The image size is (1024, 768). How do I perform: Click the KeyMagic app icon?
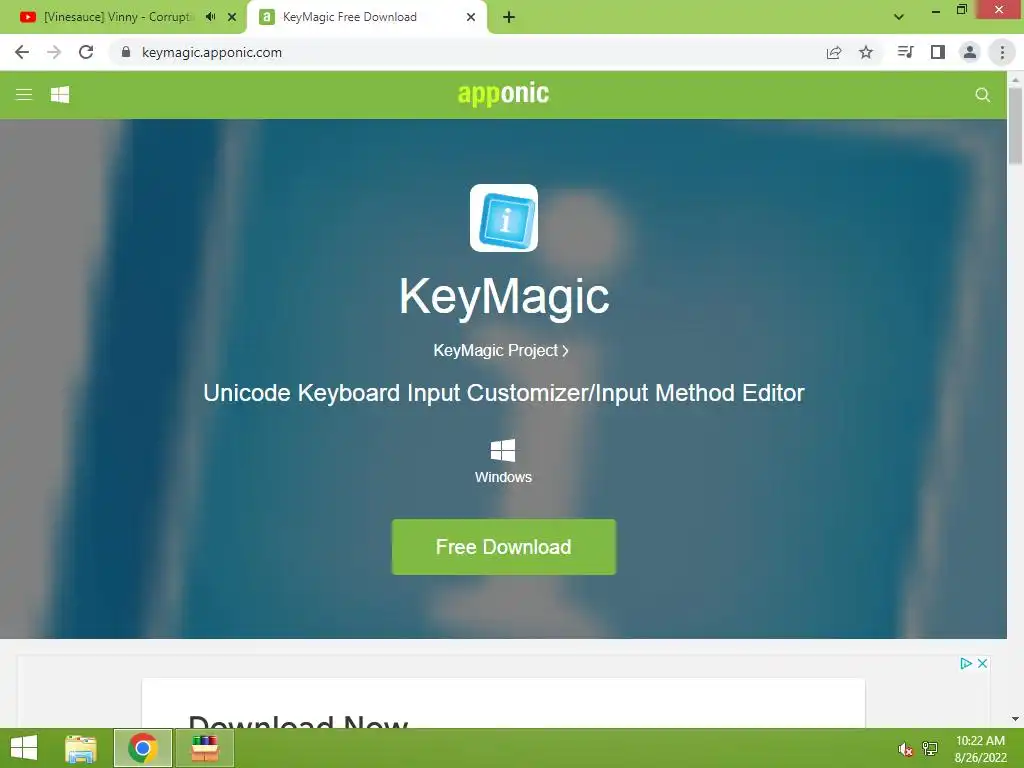pyautogui.click(x=504, y=218)
